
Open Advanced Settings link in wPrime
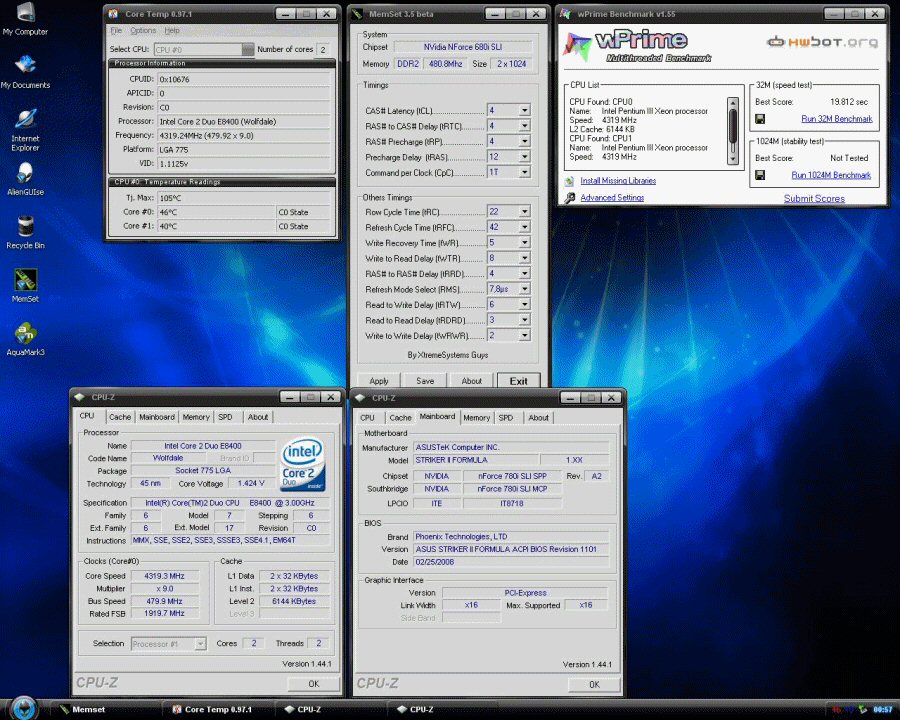pos(612,198)
